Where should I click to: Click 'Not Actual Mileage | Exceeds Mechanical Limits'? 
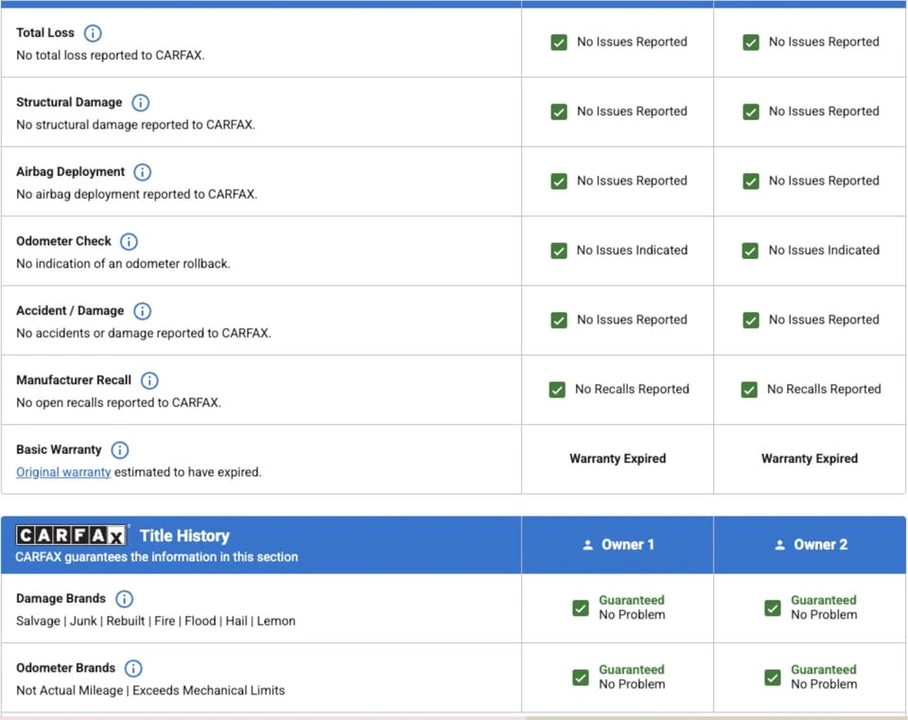click(151, 690)
